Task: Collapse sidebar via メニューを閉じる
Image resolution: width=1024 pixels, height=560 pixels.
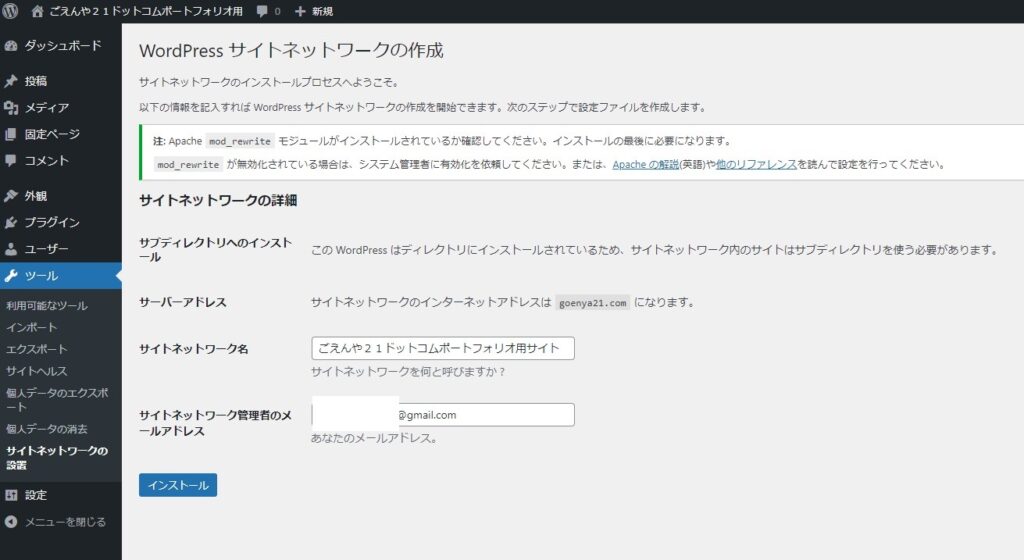Action: click(61, 521)
